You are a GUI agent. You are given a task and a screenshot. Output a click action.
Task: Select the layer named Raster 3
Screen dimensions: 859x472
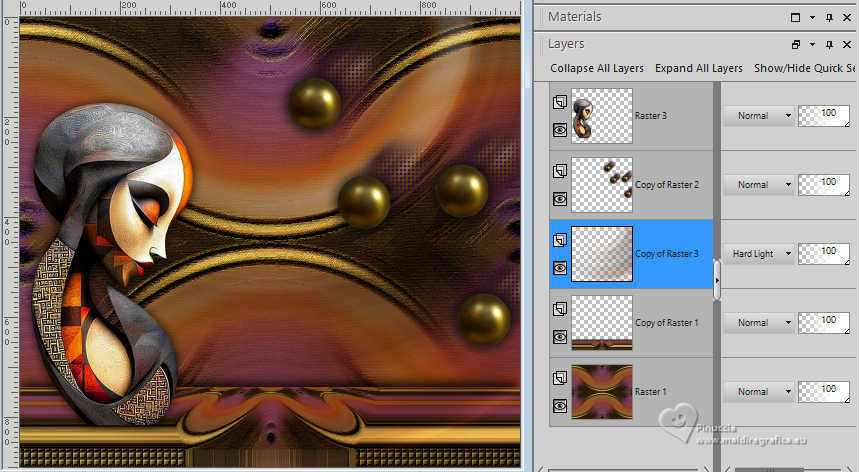click(x=651, y=116)
